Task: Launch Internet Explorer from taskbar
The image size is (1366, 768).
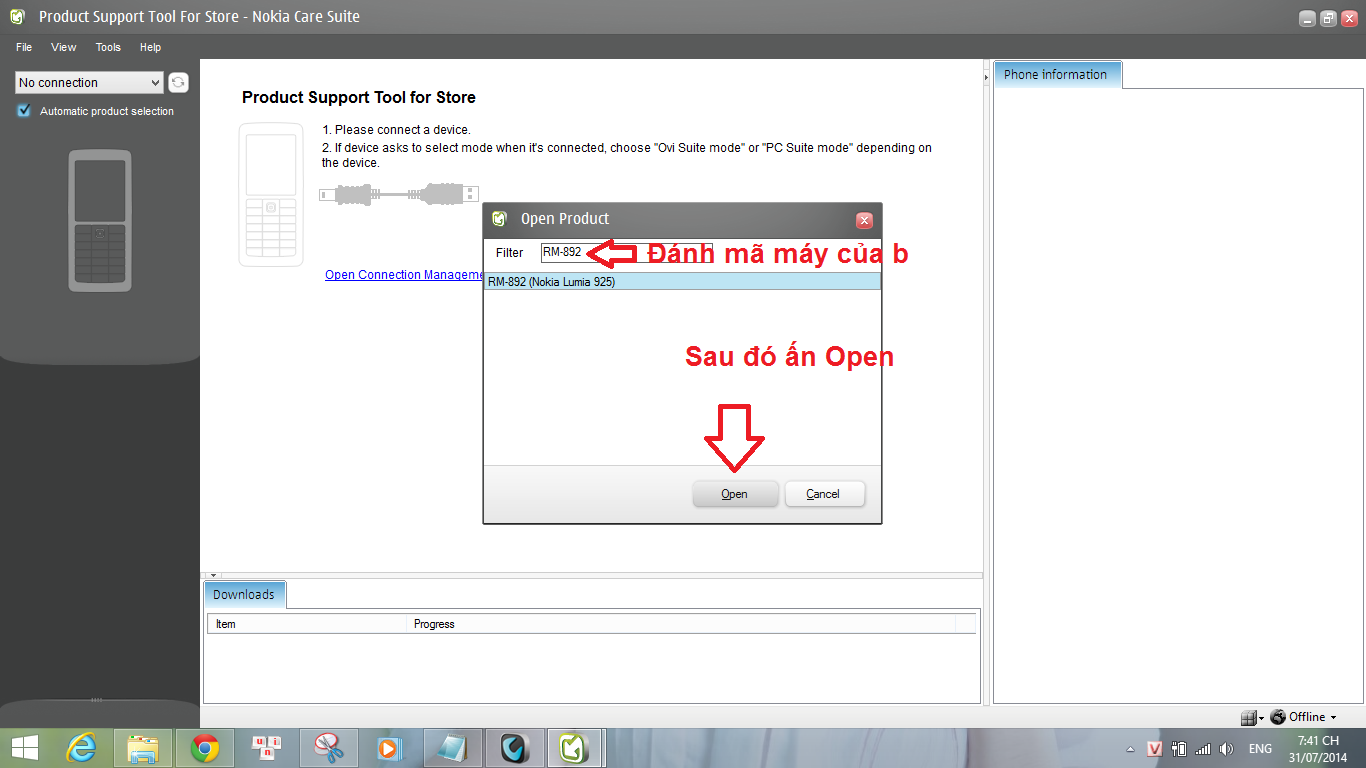Action: coord(83,747)
